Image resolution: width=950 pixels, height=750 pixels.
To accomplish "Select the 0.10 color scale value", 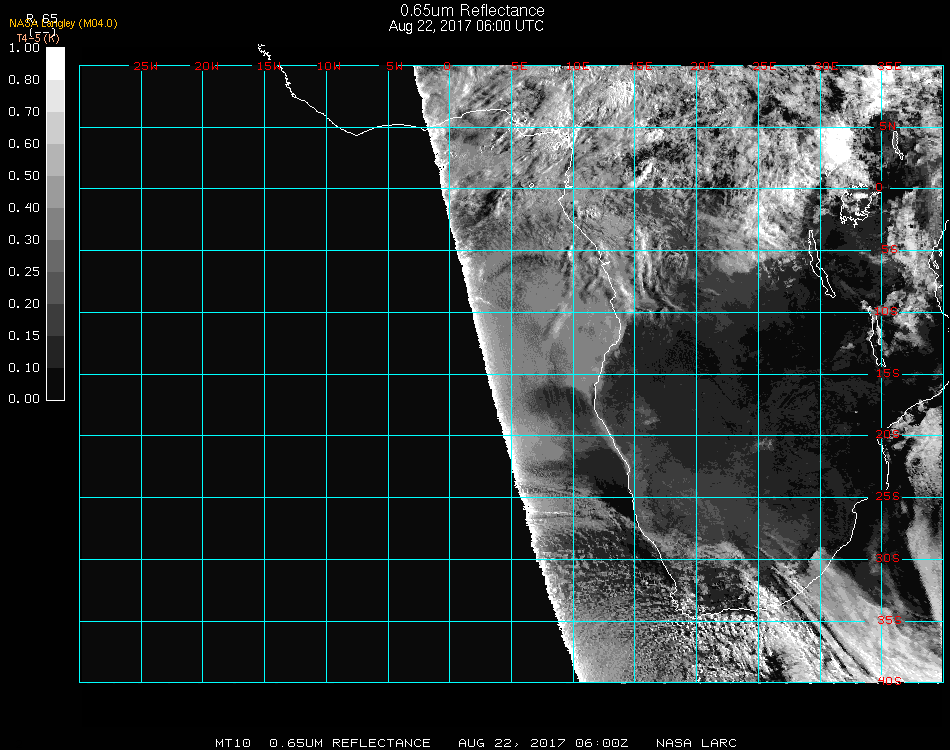I will (24, 368).
